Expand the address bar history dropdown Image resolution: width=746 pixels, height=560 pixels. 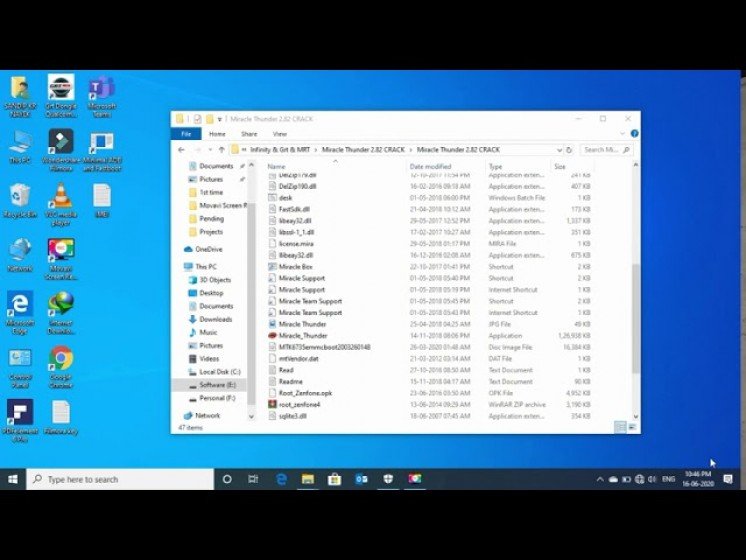tap(559, 150)
